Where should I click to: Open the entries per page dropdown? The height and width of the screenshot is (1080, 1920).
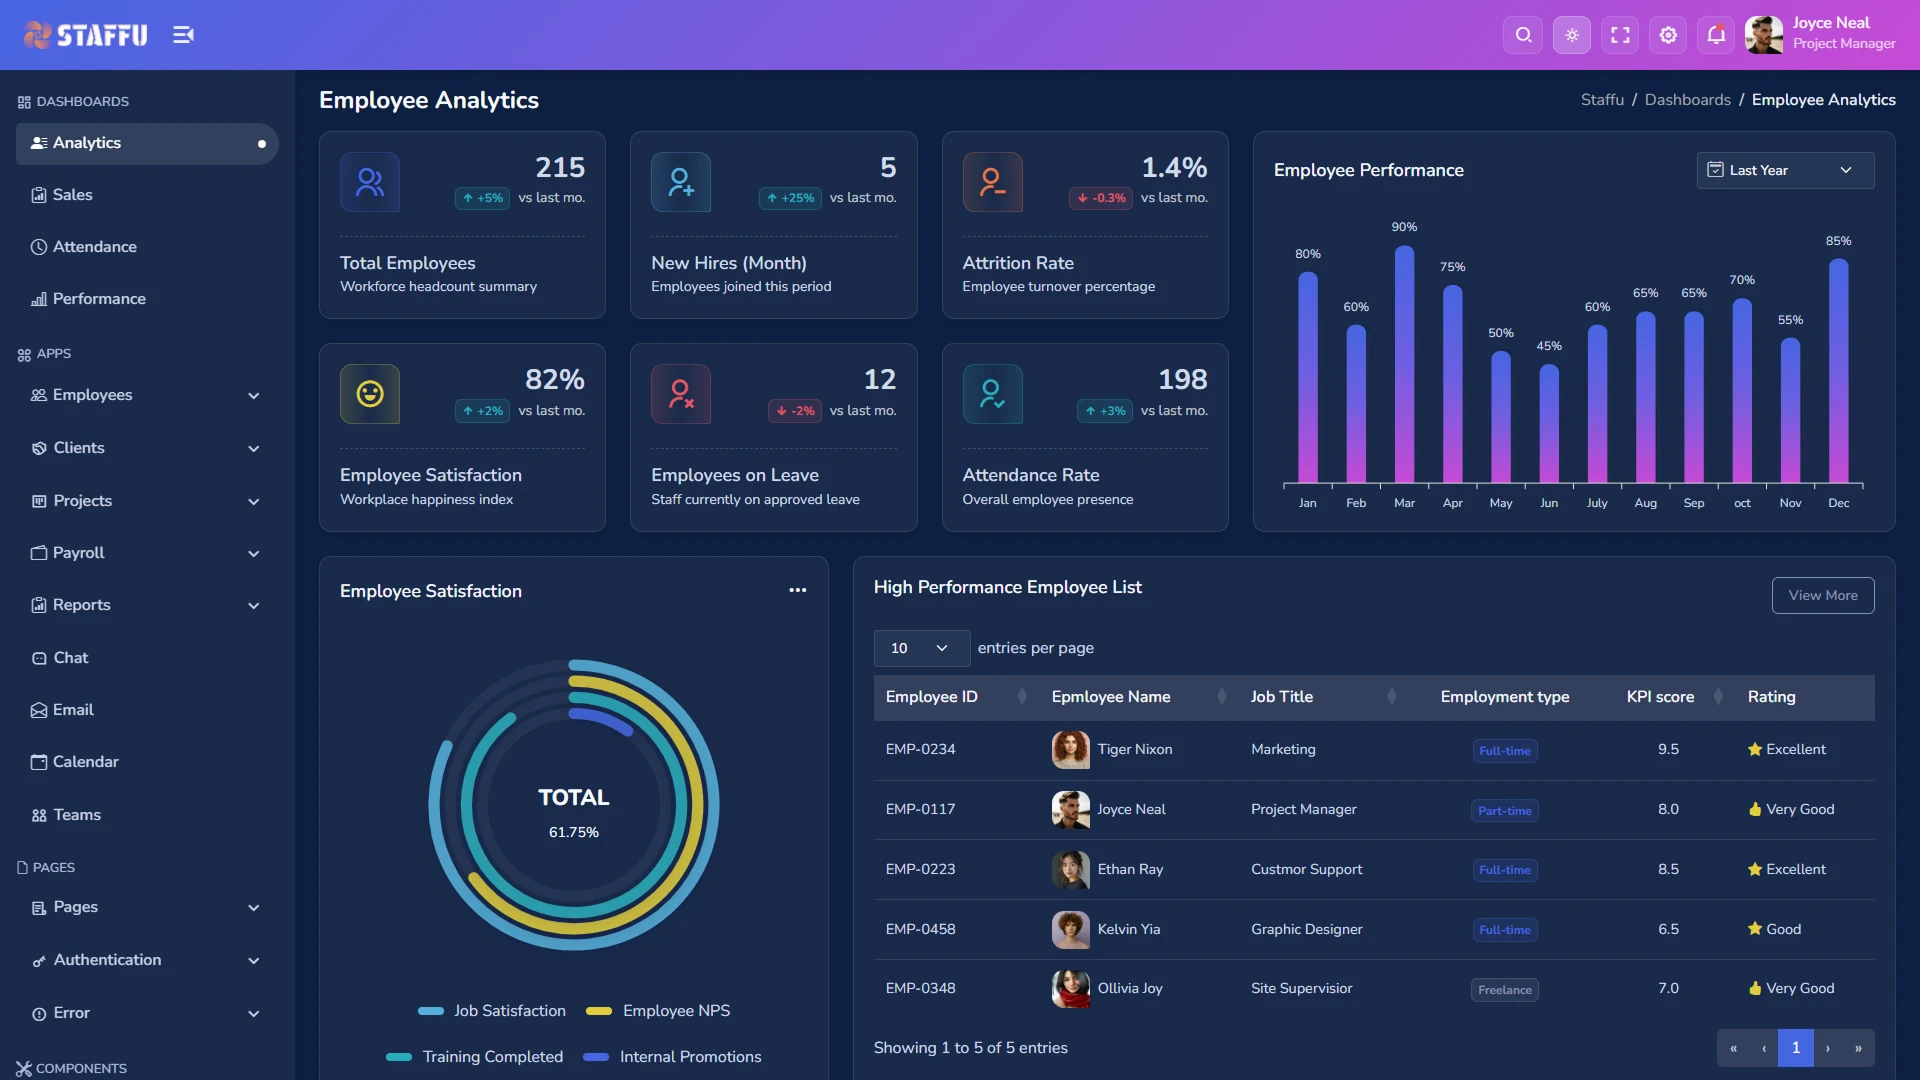(921, 648)
